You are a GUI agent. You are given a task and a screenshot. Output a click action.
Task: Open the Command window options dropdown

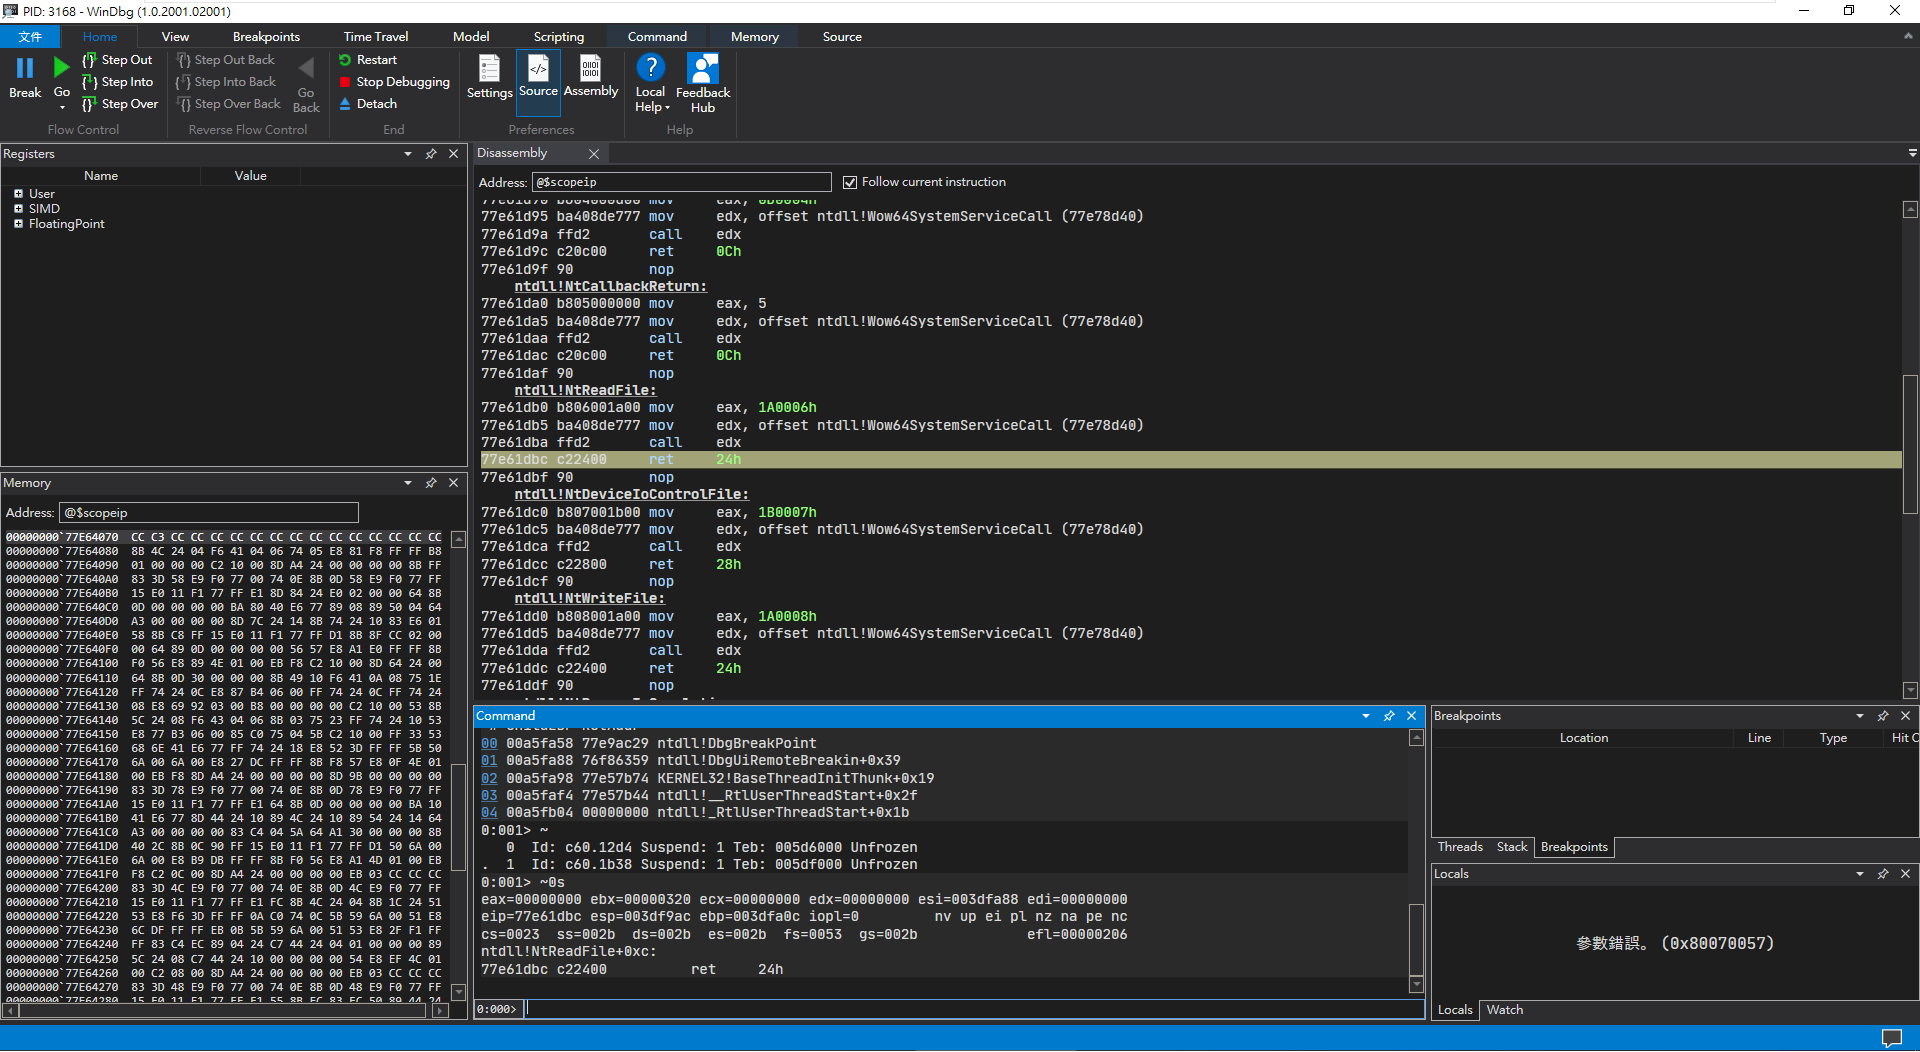[1366, 716]
